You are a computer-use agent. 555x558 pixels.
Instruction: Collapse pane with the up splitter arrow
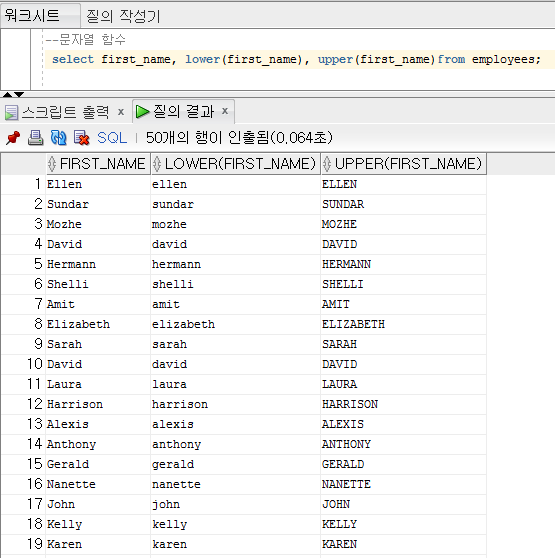(7, 94)
